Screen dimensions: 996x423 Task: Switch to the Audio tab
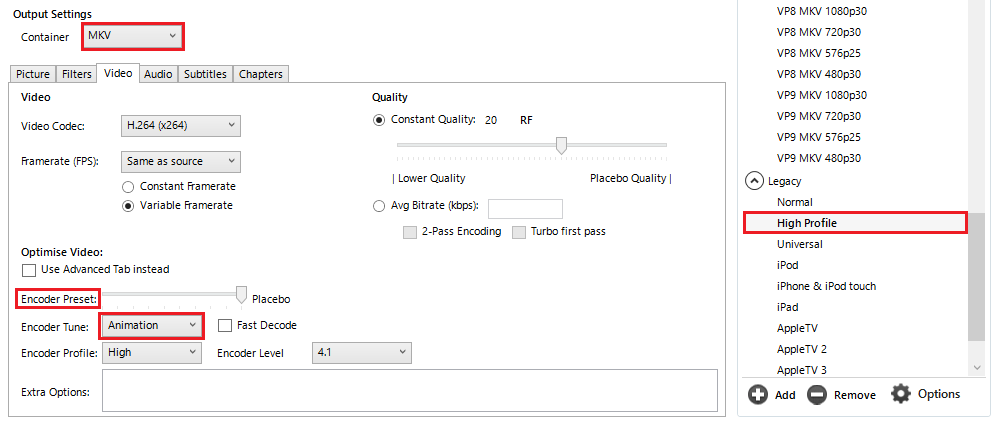[158, 74]
